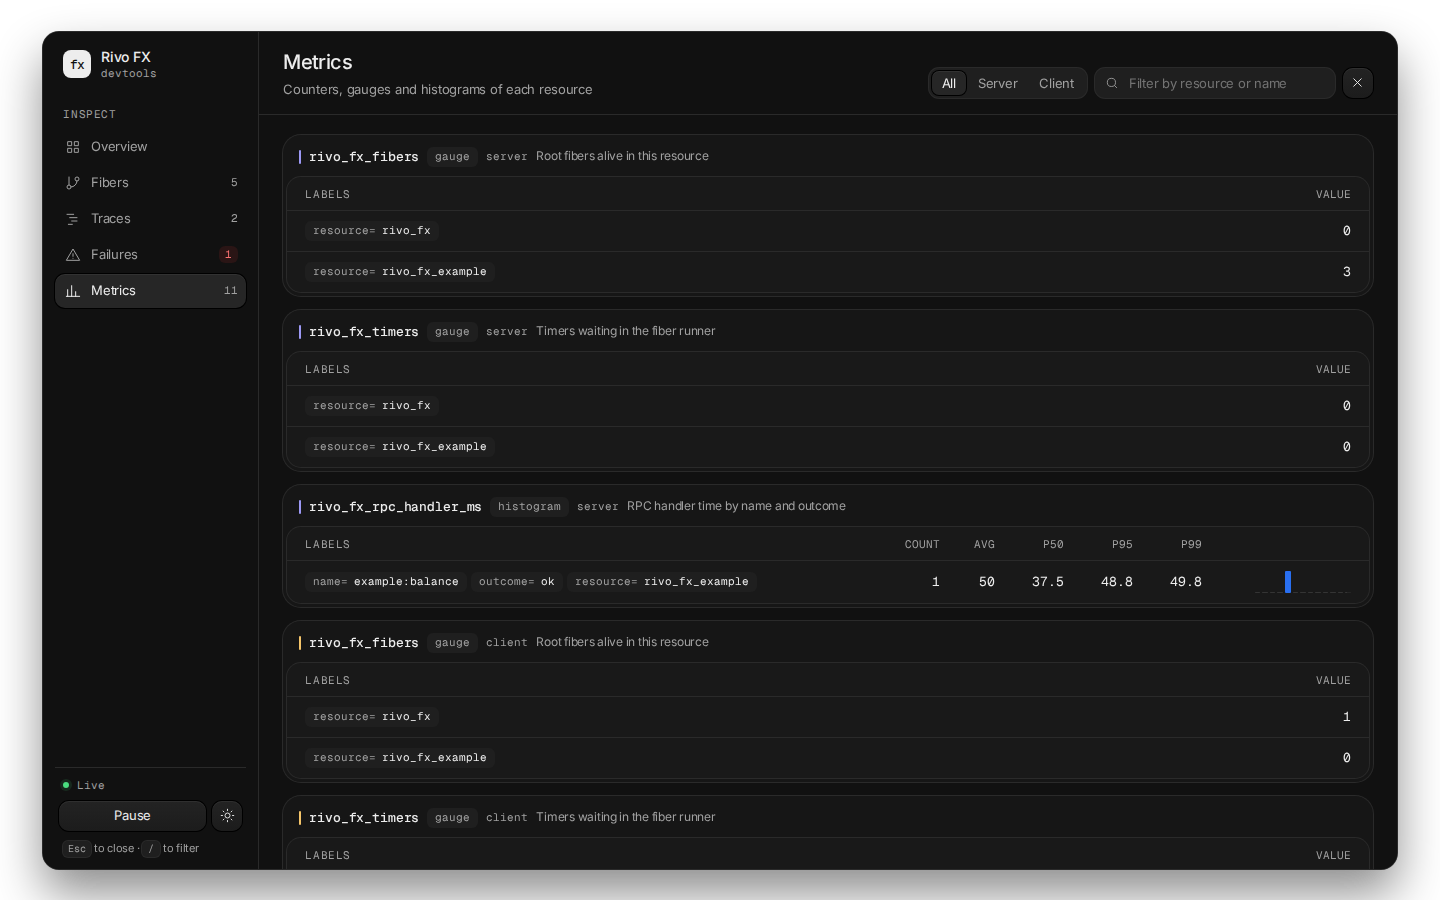
Task: Click the Fibers branch icon
Action: (x=73, y=183)
